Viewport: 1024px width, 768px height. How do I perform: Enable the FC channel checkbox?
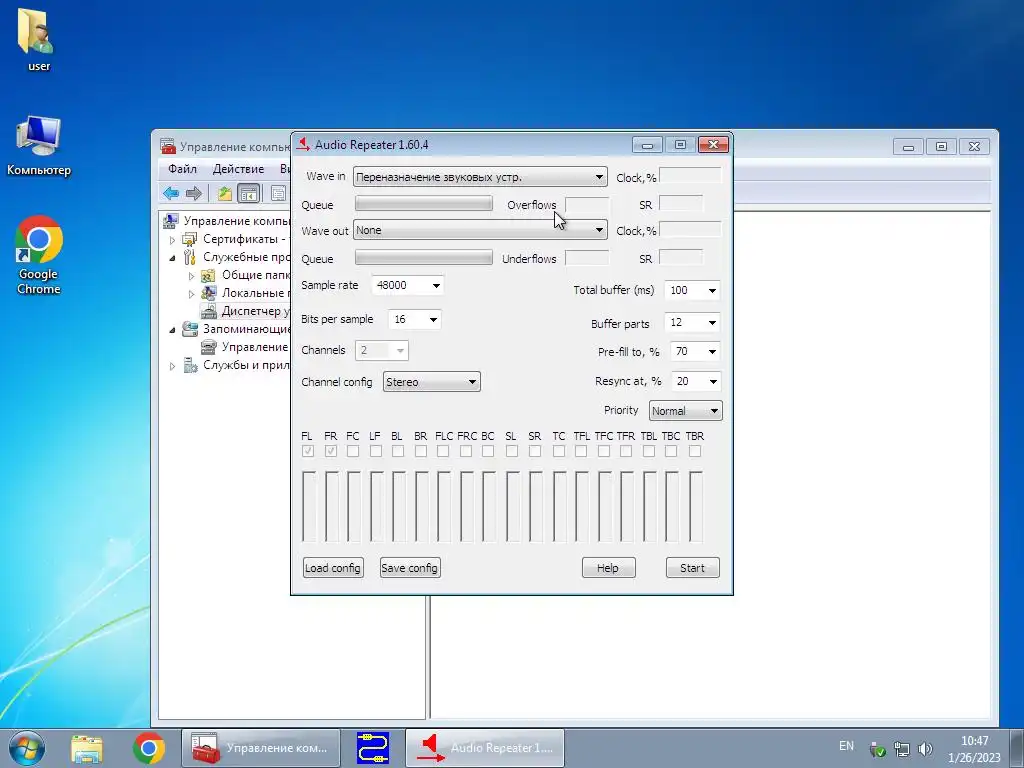pos(353,451)
